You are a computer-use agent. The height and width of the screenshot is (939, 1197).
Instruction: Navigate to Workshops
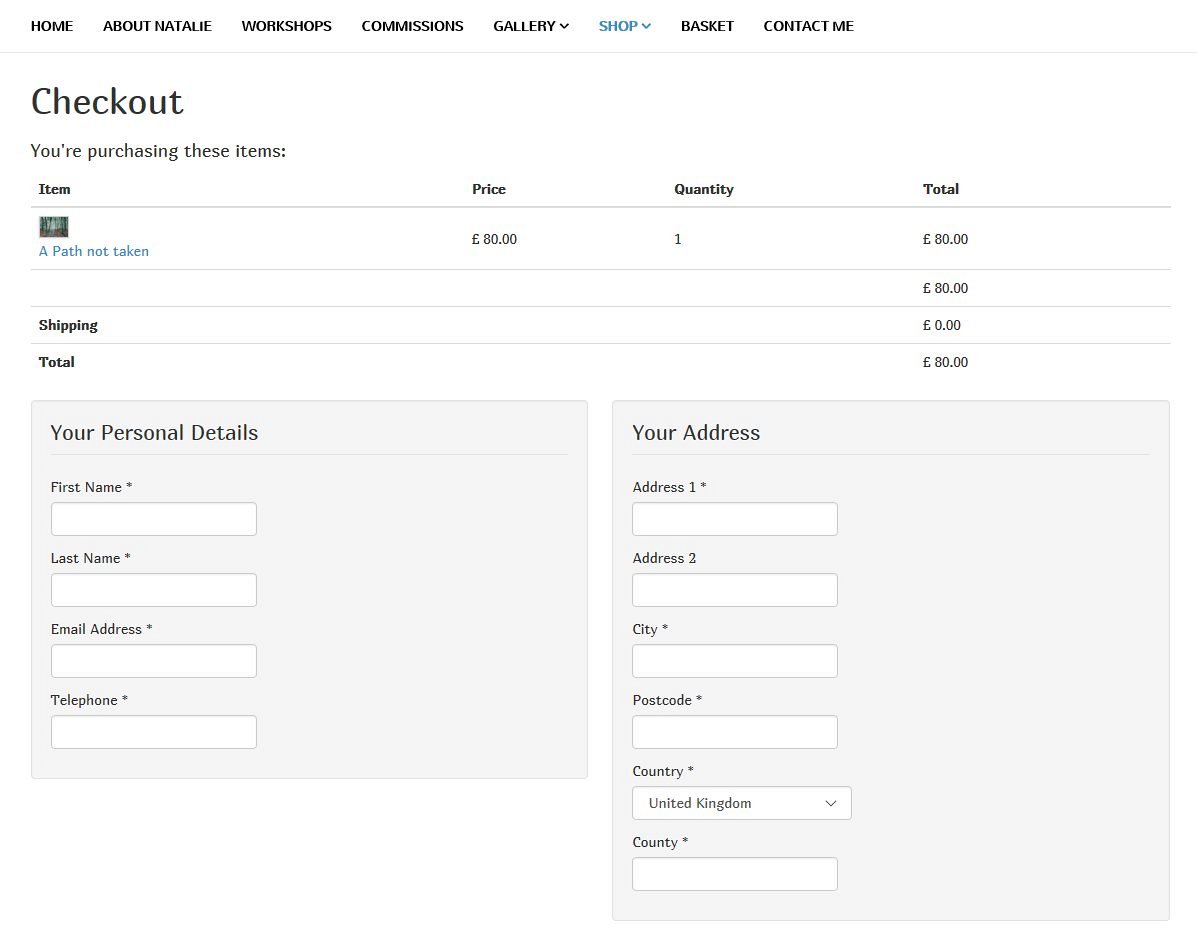[x=286, y=26]
